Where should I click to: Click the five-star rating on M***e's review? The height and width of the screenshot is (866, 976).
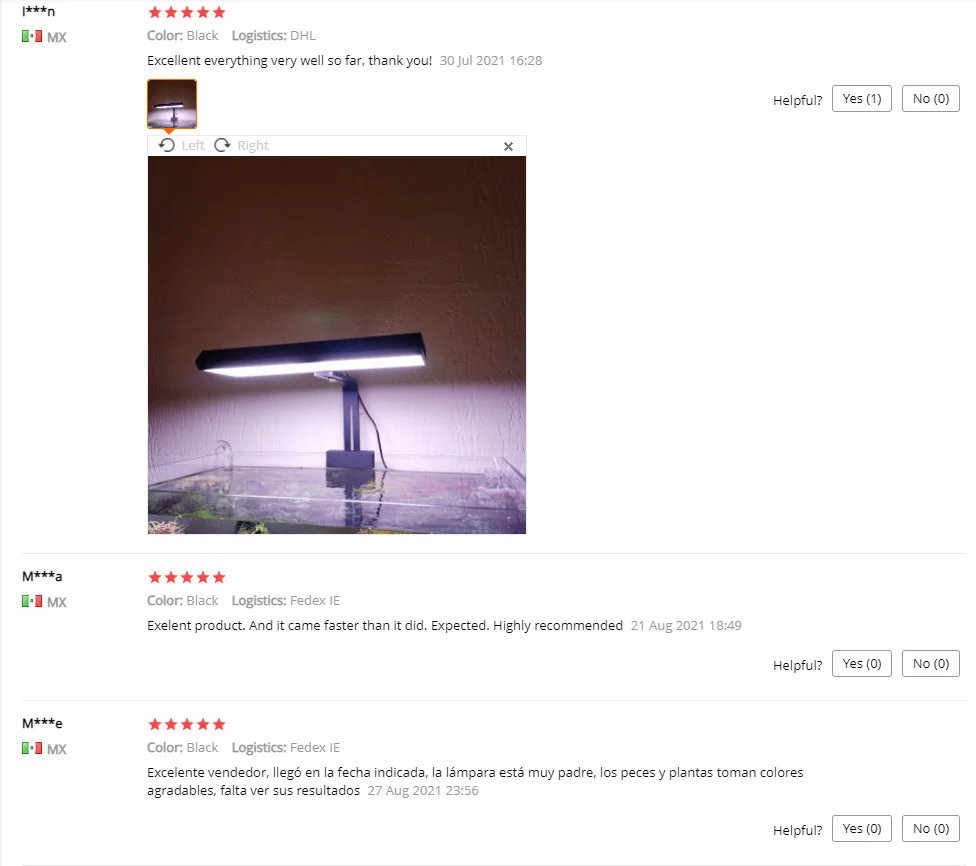click(x=187, y=724)
